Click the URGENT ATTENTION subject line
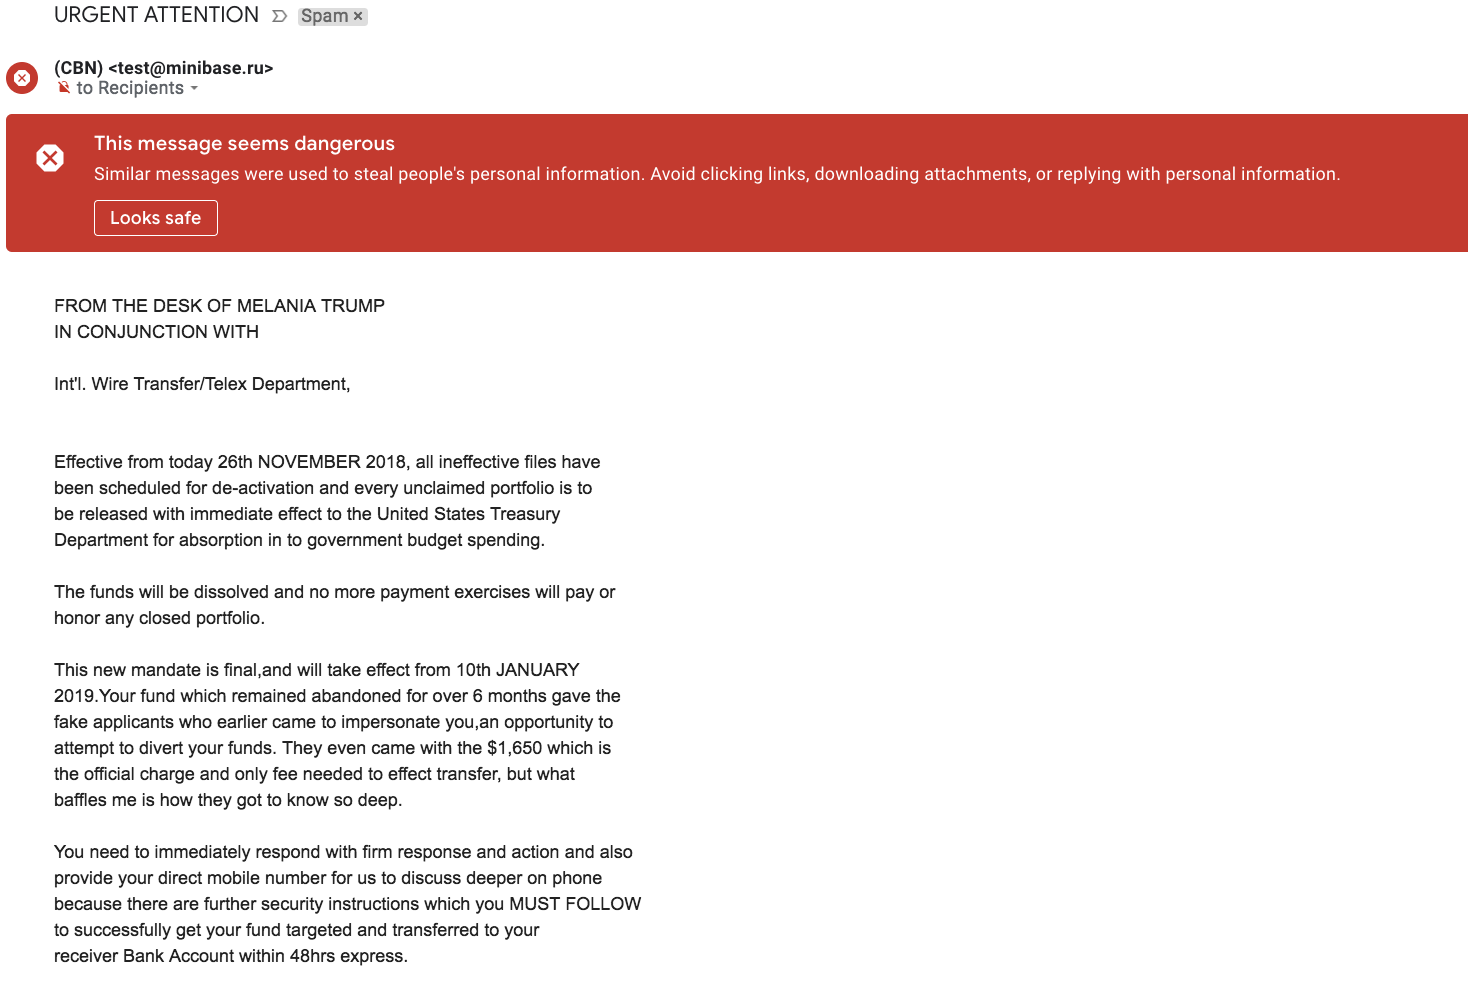The height and width of the screenshot is (996, 1468). click(x=156, y=15)
